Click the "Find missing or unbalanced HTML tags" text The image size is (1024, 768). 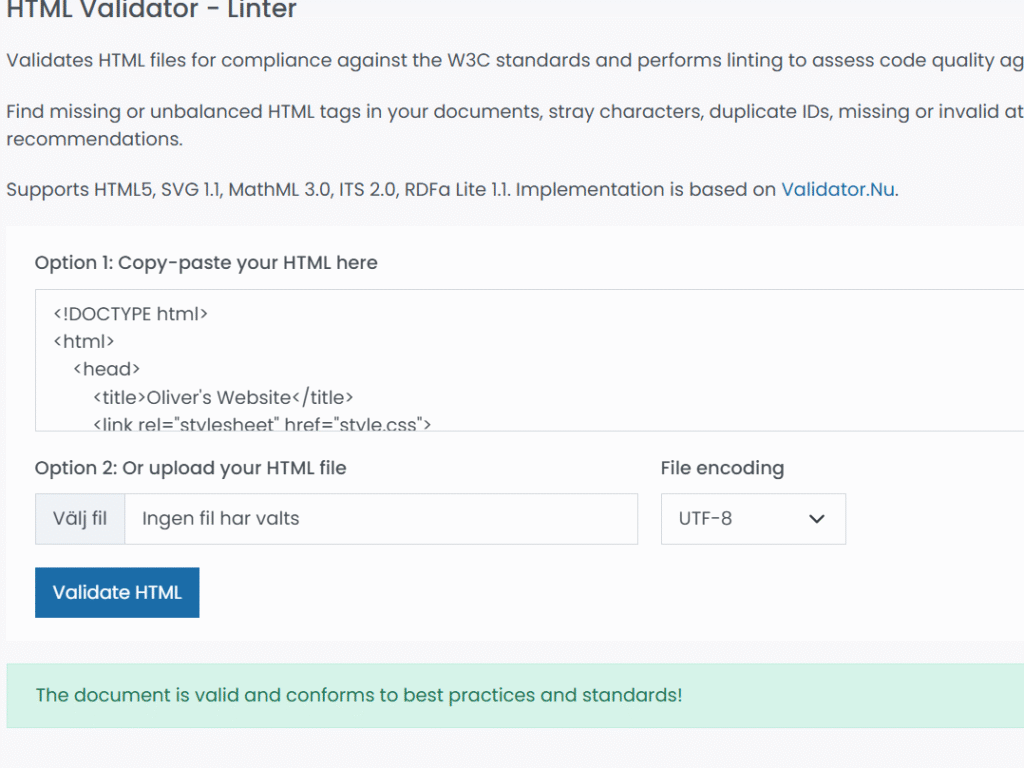click(500, 112)
